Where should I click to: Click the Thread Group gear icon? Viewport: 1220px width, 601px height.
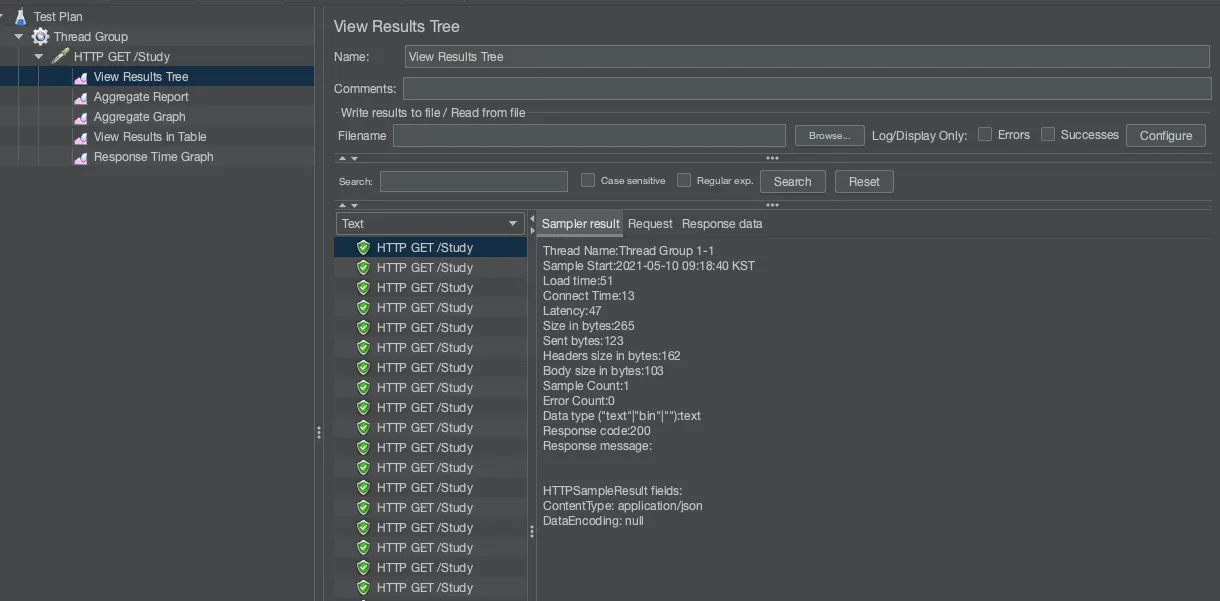tap(40, 37)
